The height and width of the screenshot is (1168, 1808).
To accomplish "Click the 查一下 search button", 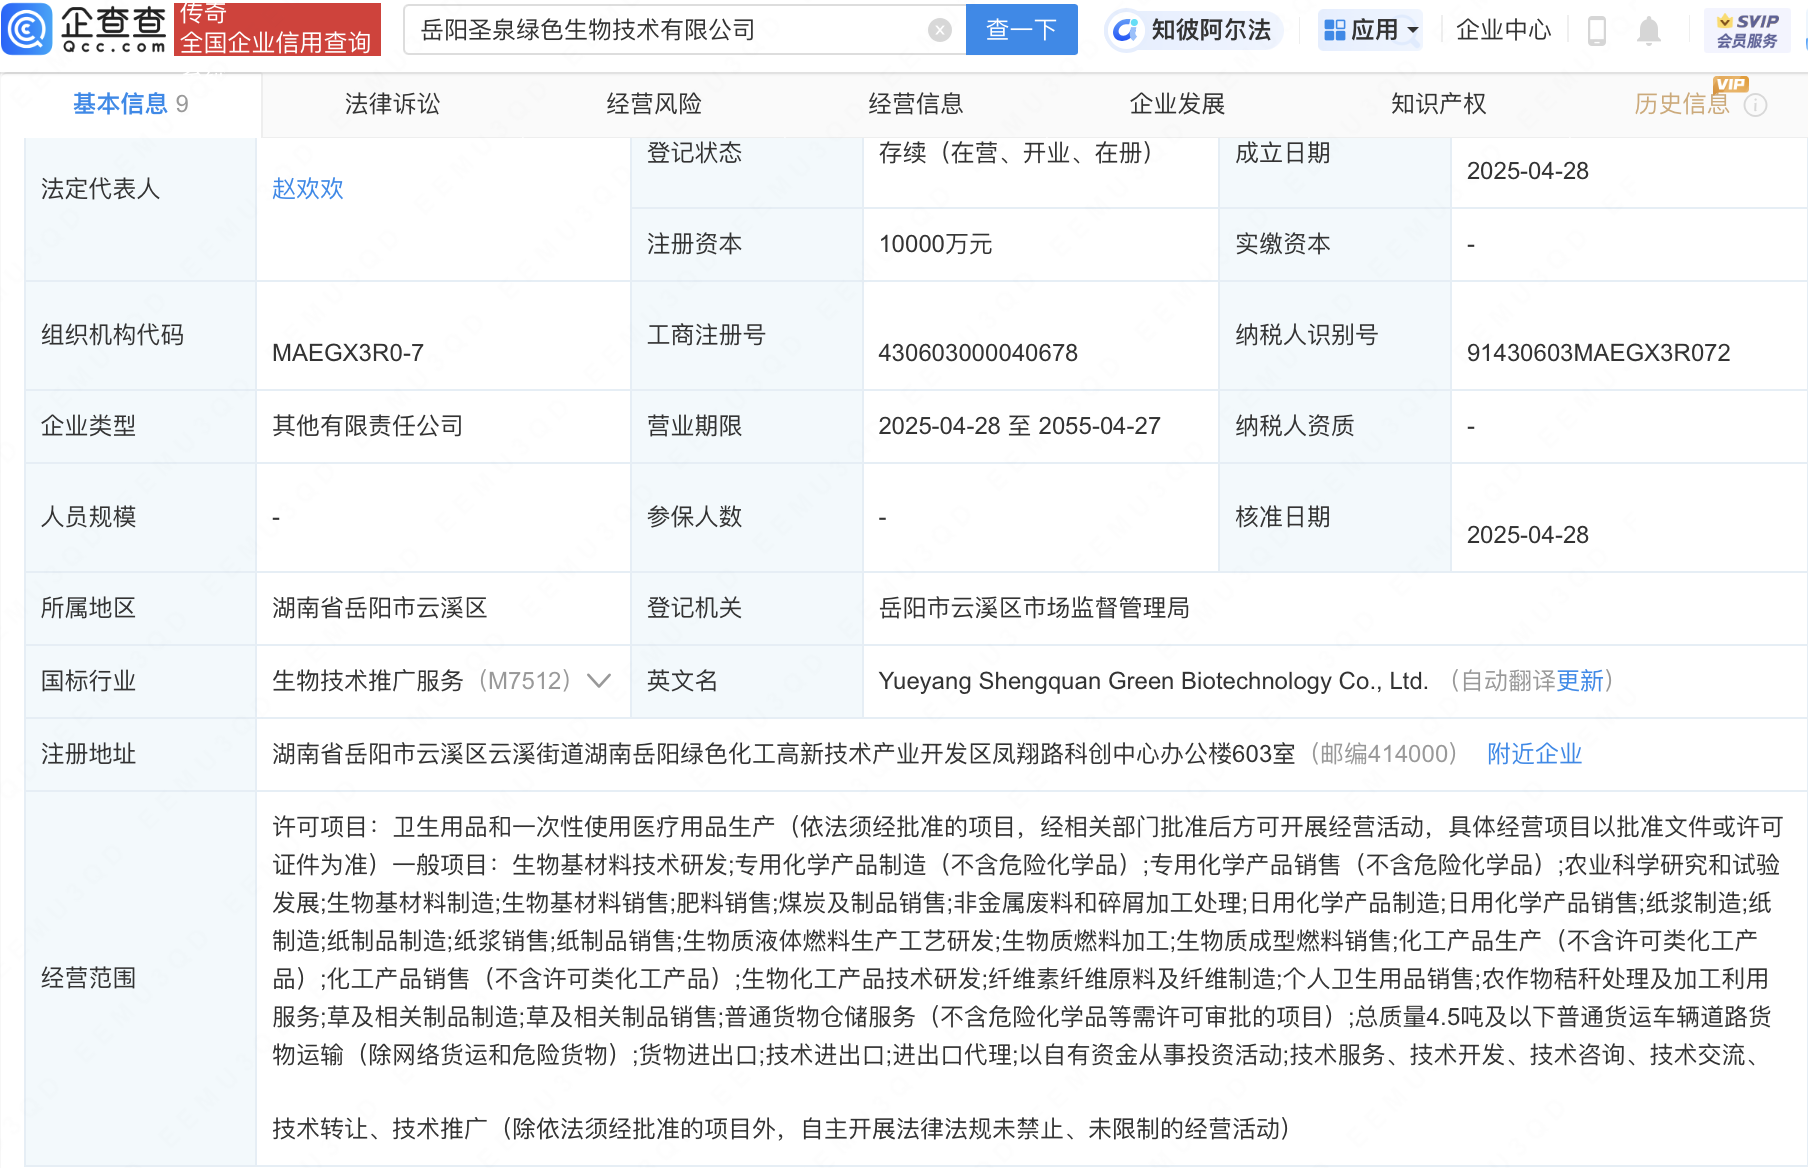I will (1021, 30).
